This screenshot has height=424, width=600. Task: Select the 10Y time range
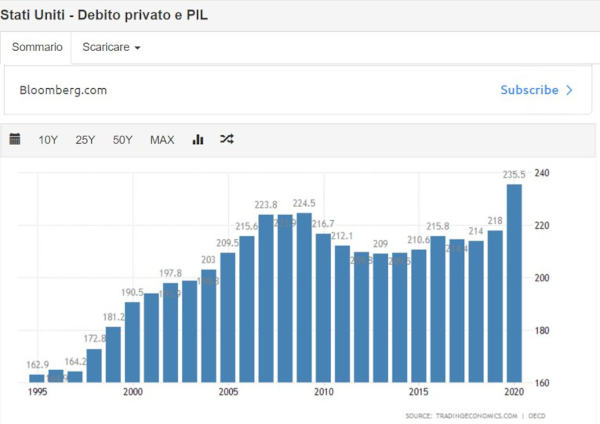pos(48,140)
